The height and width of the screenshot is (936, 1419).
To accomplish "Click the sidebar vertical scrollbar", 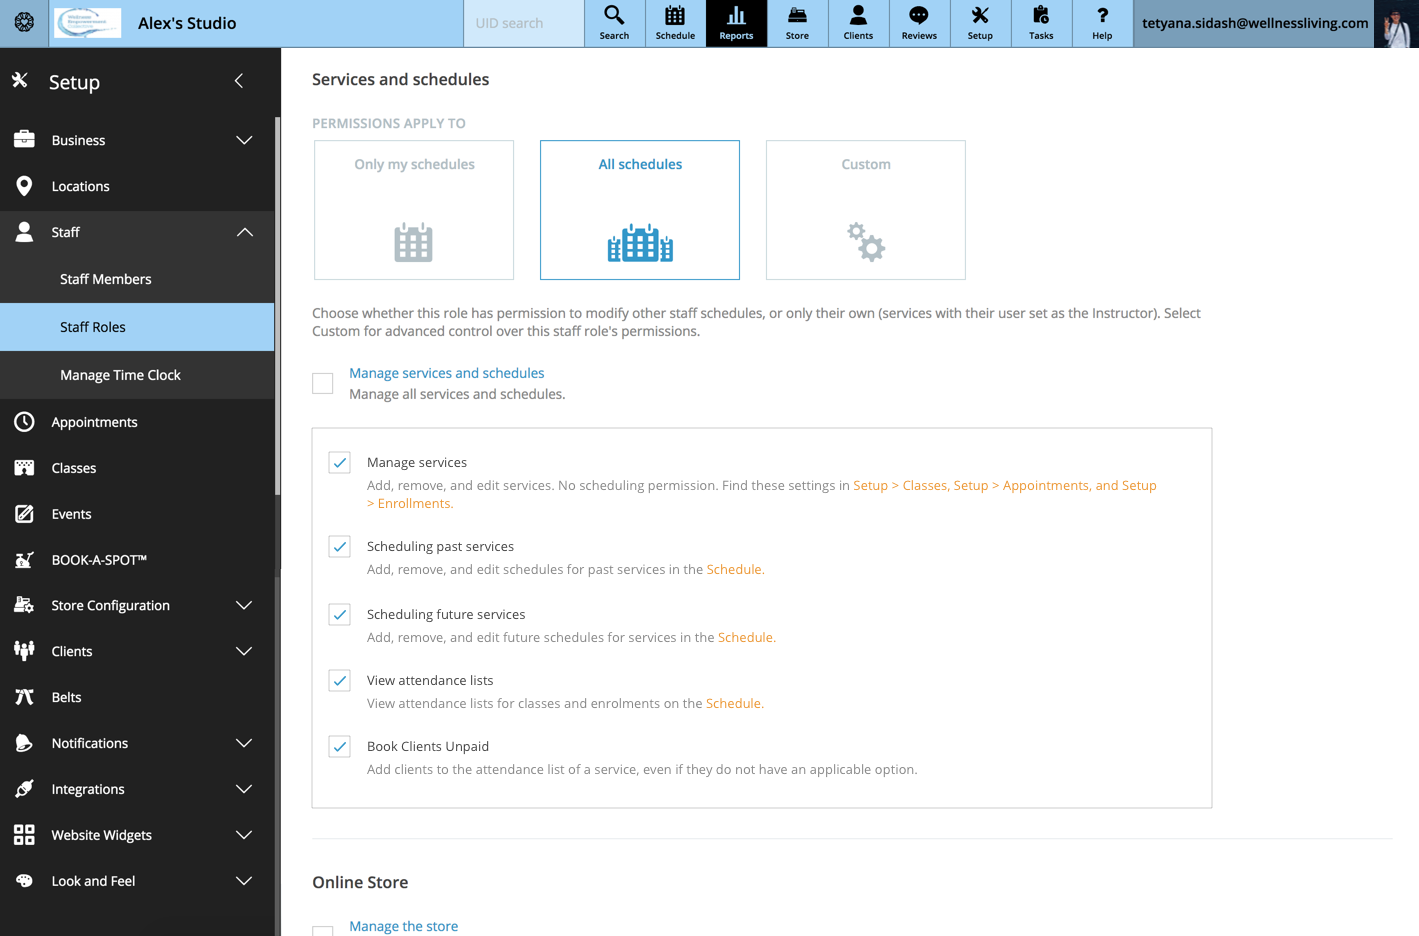I will point(277,305).
